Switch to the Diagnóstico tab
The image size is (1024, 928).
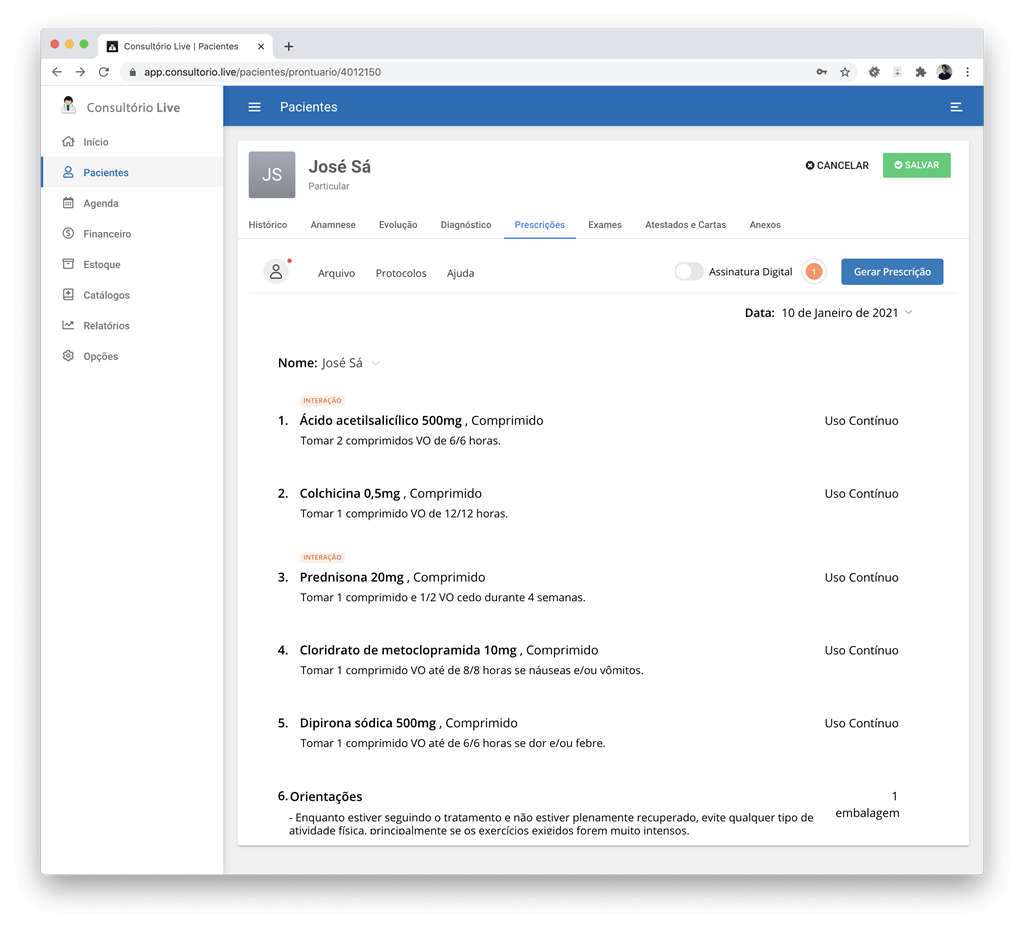[x=466, y=225]
